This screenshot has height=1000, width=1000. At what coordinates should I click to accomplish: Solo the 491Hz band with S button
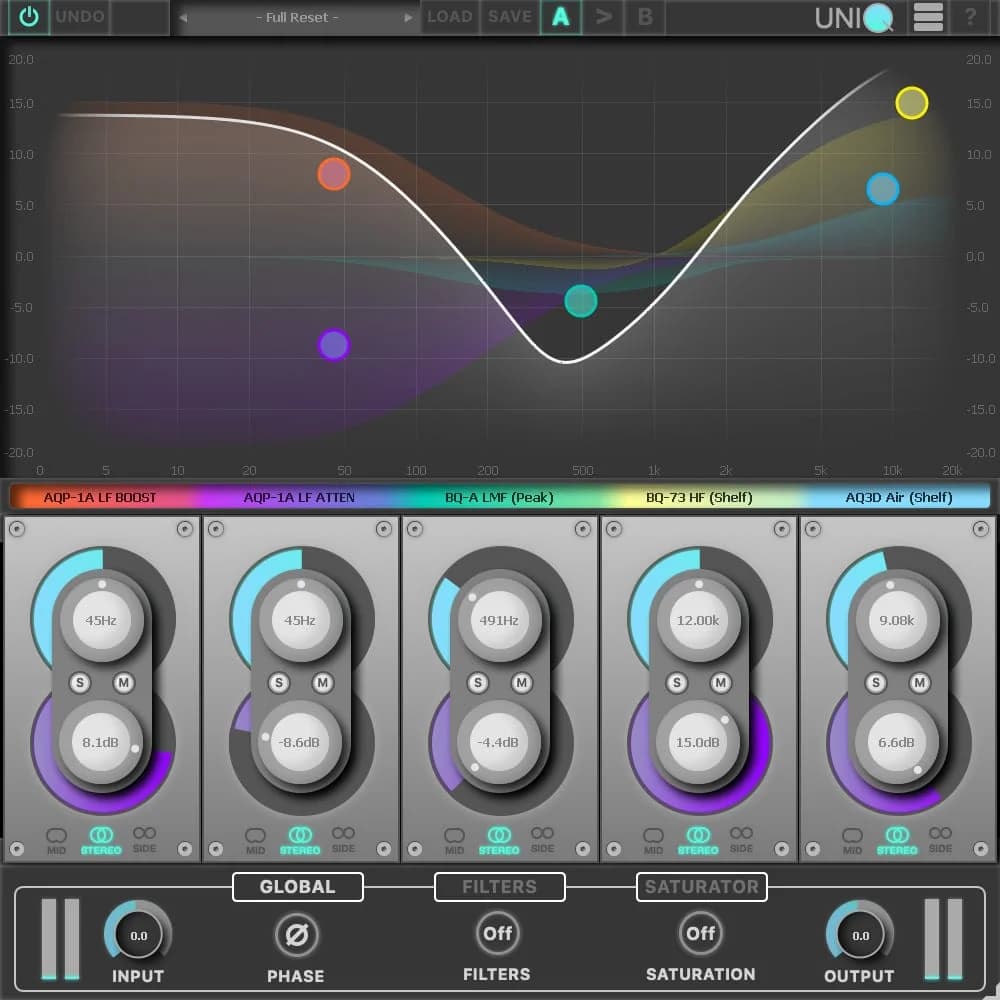(478, 683)
